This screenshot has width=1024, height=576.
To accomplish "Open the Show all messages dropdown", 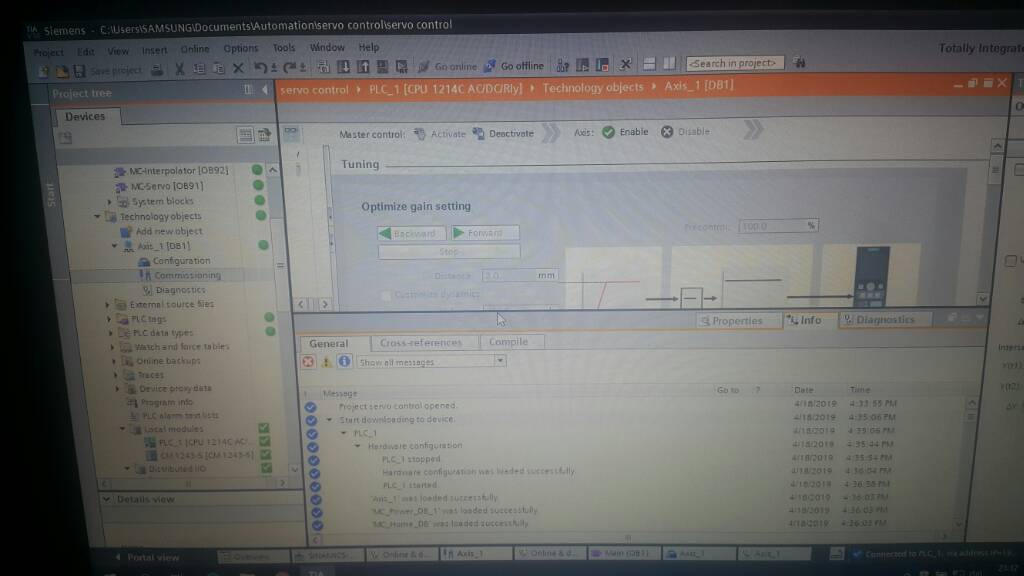I will click(x=500, y=360).
